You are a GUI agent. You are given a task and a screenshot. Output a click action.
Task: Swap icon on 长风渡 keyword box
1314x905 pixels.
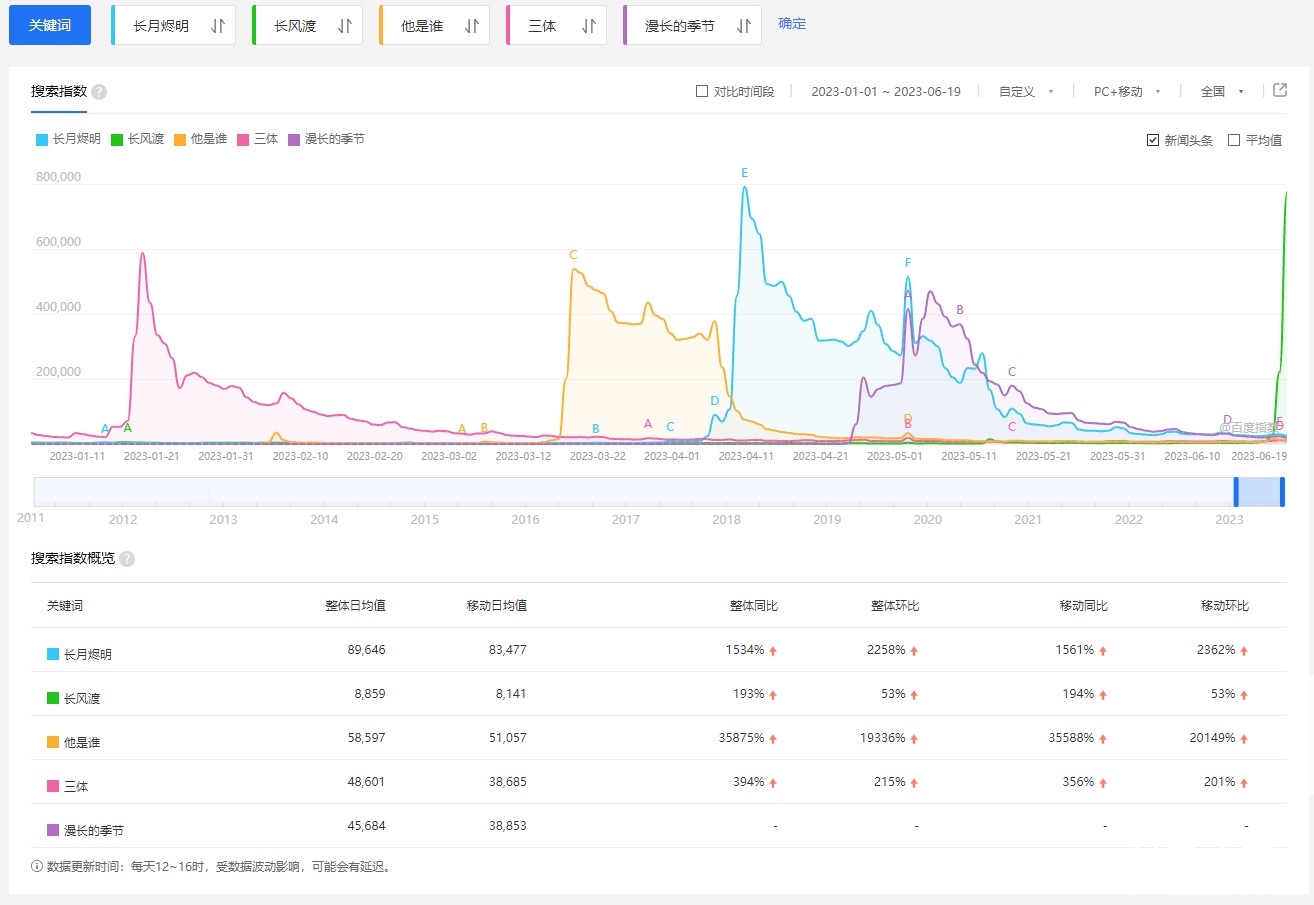click(x=345, y=26)
